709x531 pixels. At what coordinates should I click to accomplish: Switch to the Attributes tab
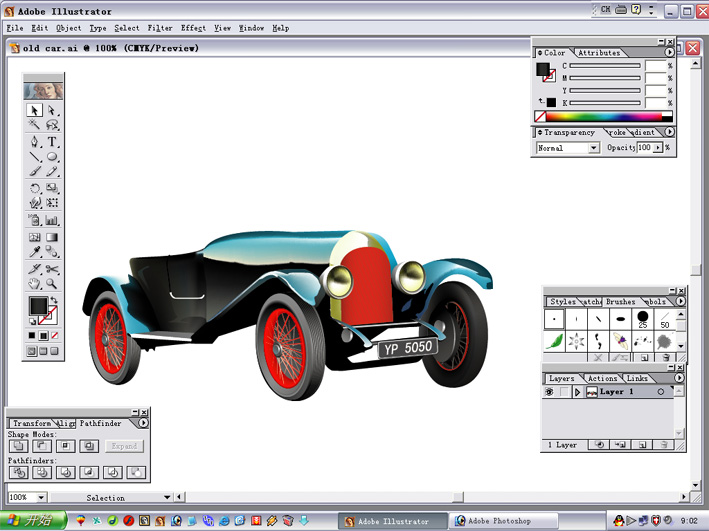point(599,53)
